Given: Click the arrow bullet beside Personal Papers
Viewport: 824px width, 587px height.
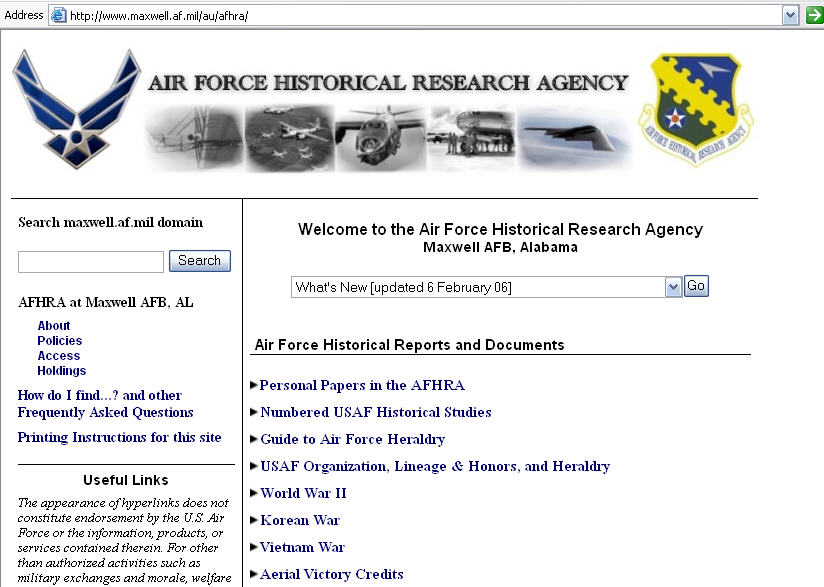Looking at the screenshot, I should point(254,385).
